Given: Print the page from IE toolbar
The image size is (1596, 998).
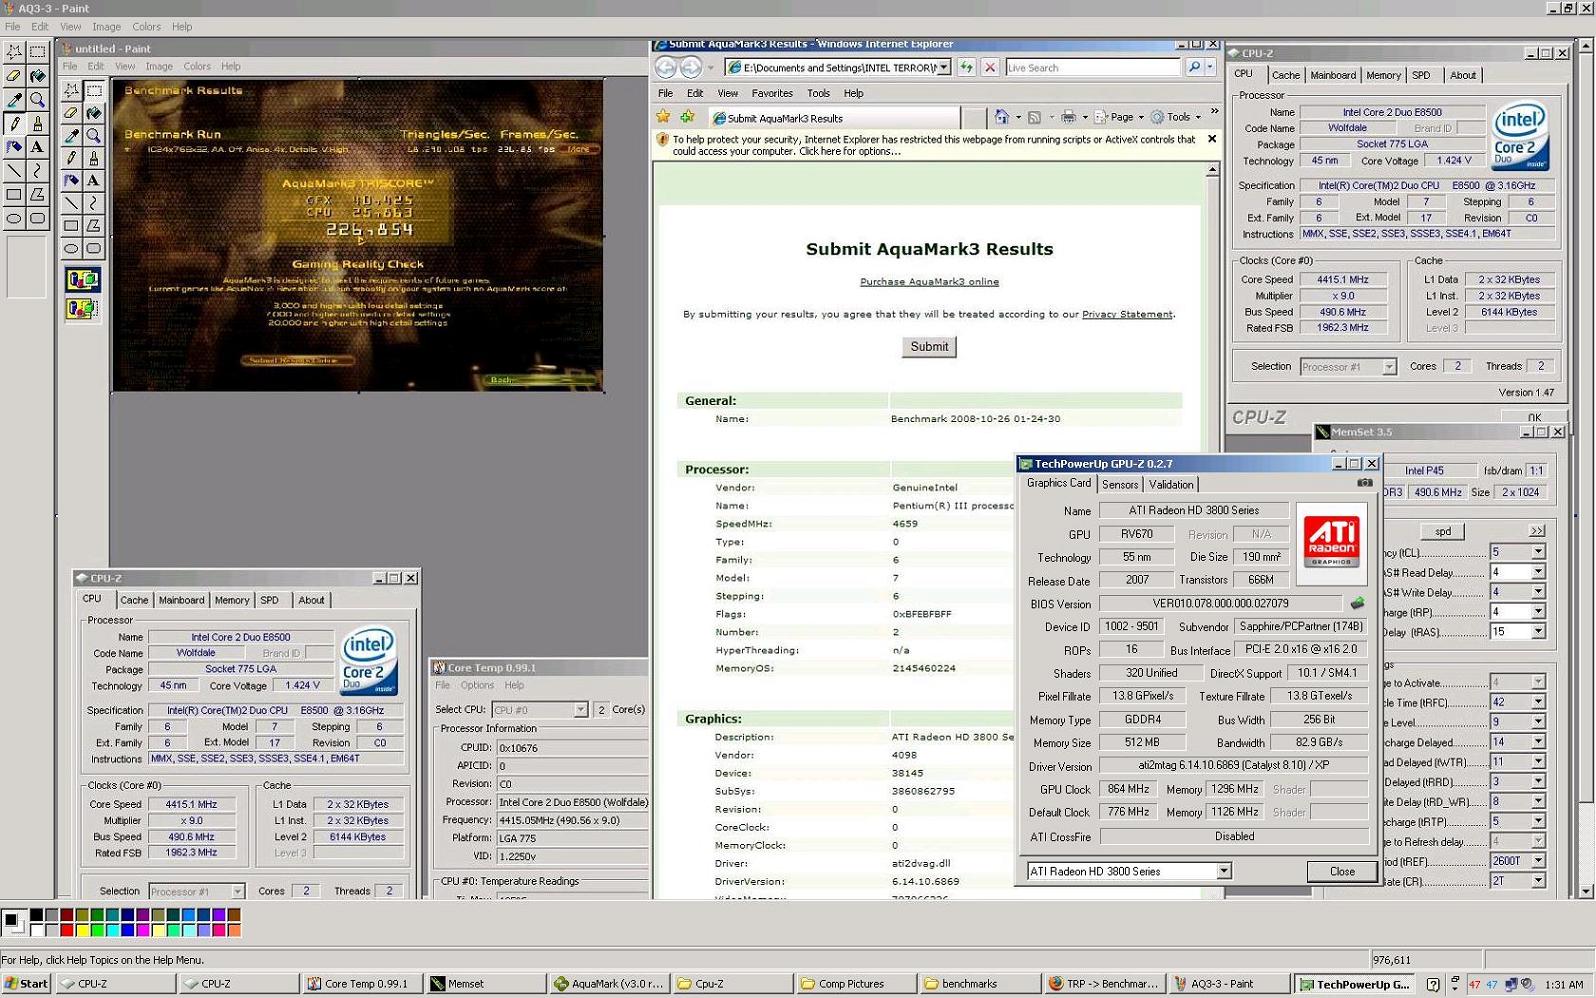Looking at the screenshot, I should [x=1068, y=117].
